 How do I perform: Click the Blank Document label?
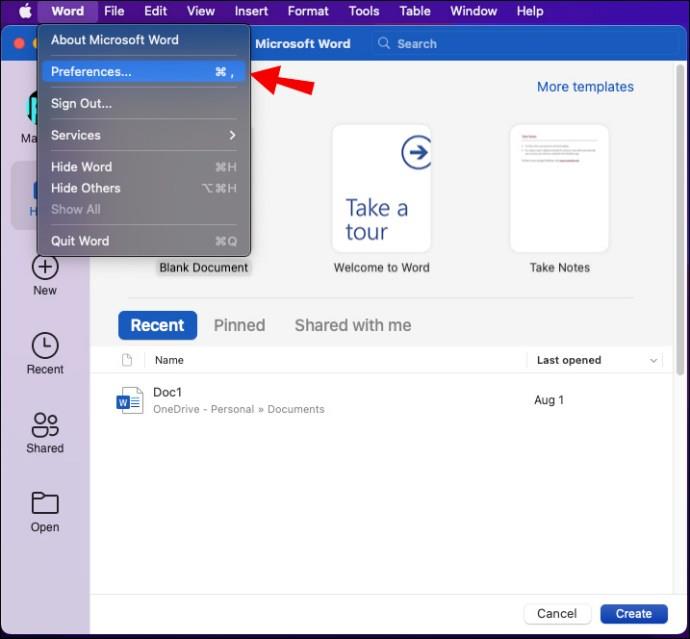203,268
